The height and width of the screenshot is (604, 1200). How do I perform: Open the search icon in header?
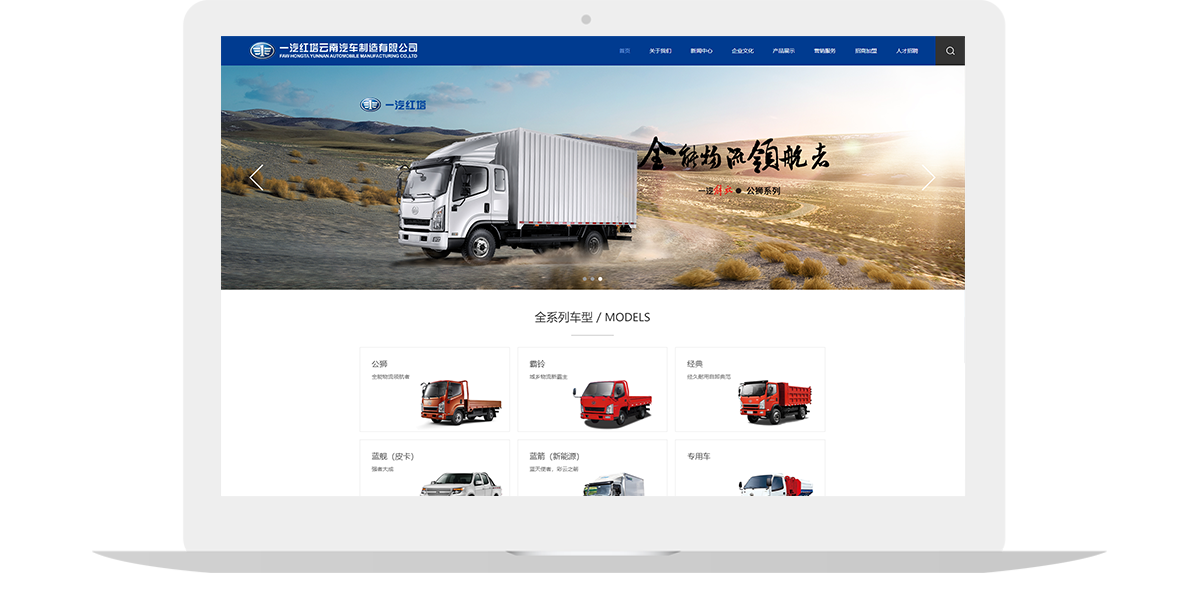pyautogui.click(x=950, y=51)
